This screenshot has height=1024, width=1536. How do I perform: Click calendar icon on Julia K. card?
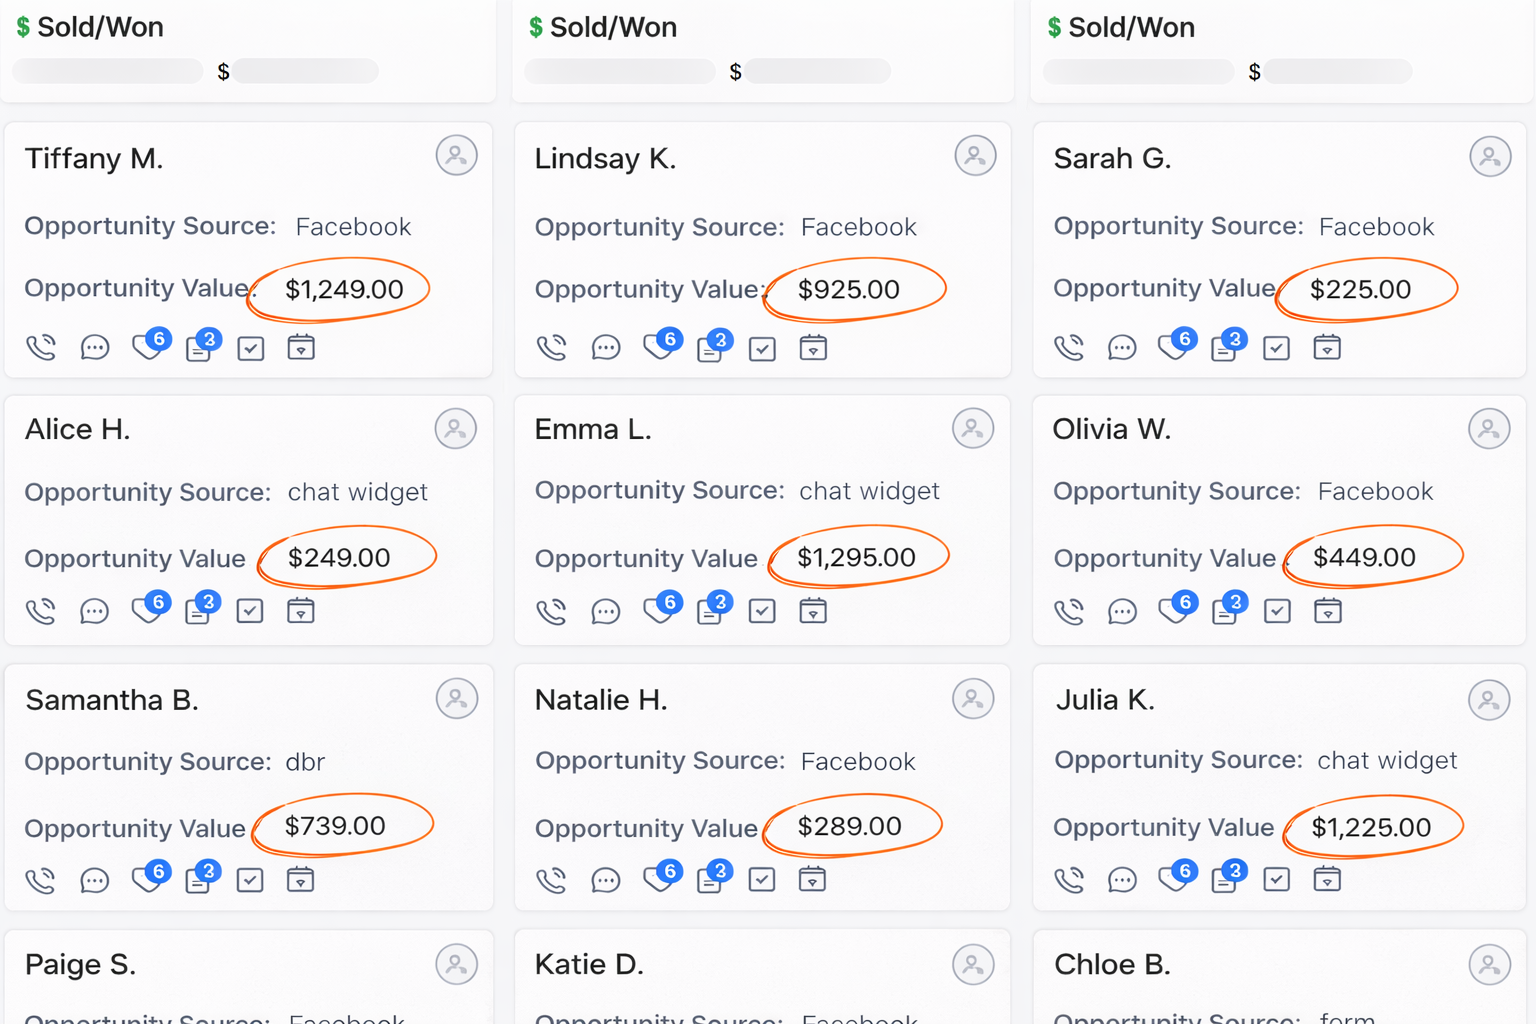click(x=1327, y=879)
